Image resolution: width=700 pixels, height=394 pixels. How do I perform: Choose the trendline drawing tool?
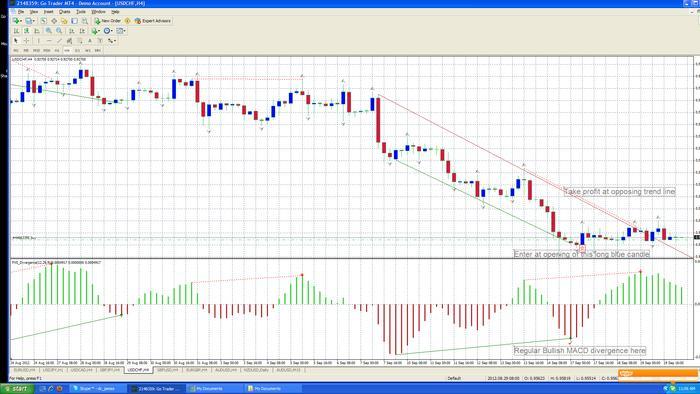tap(59, 41)
